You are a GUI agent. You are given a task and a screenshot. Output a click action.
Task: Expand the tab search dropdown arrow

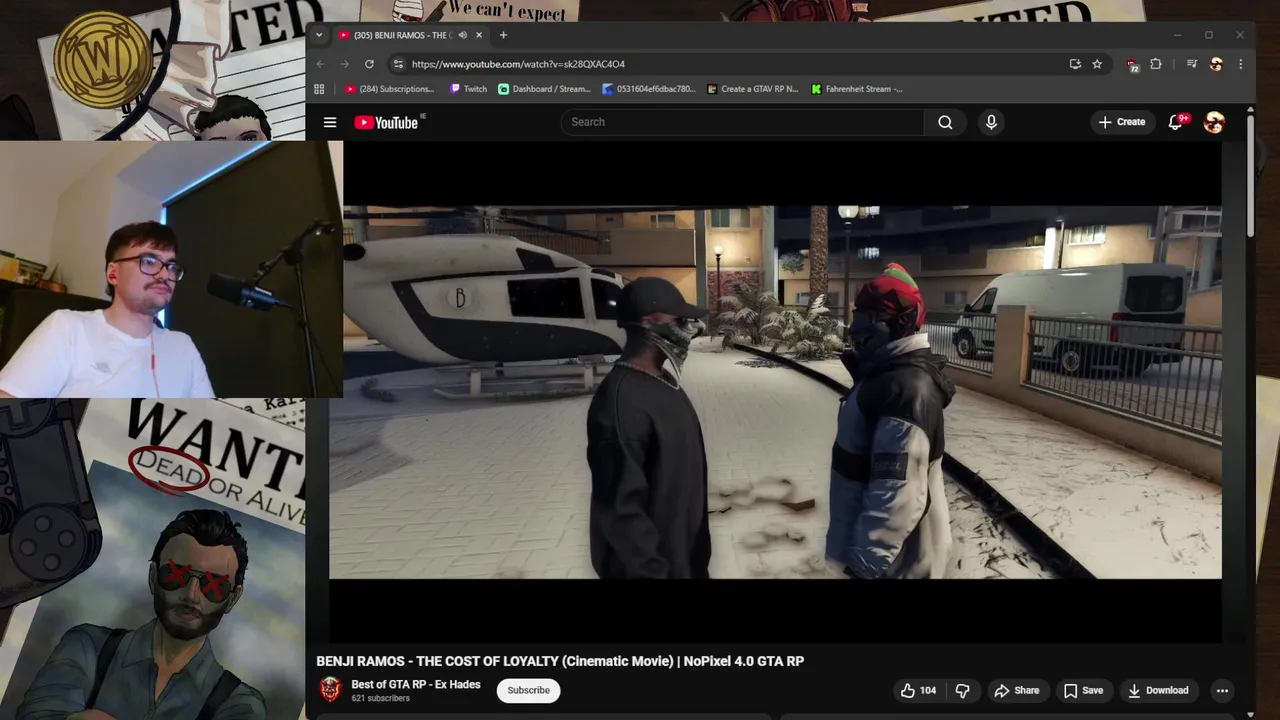[x=319, y=35]
